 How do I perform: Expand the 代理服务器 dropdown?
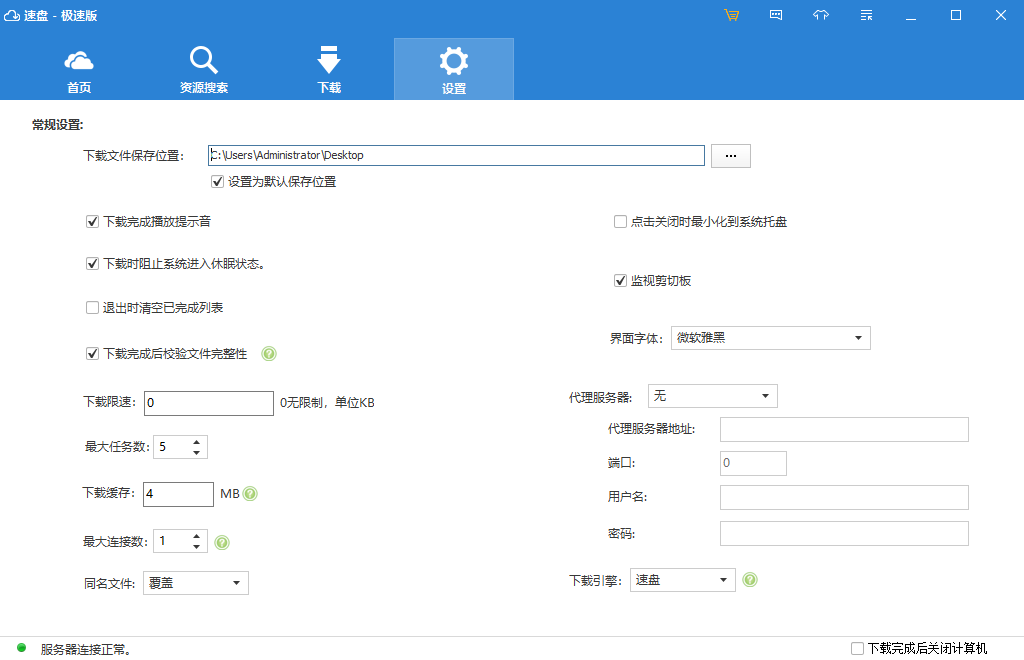(712, 396)
